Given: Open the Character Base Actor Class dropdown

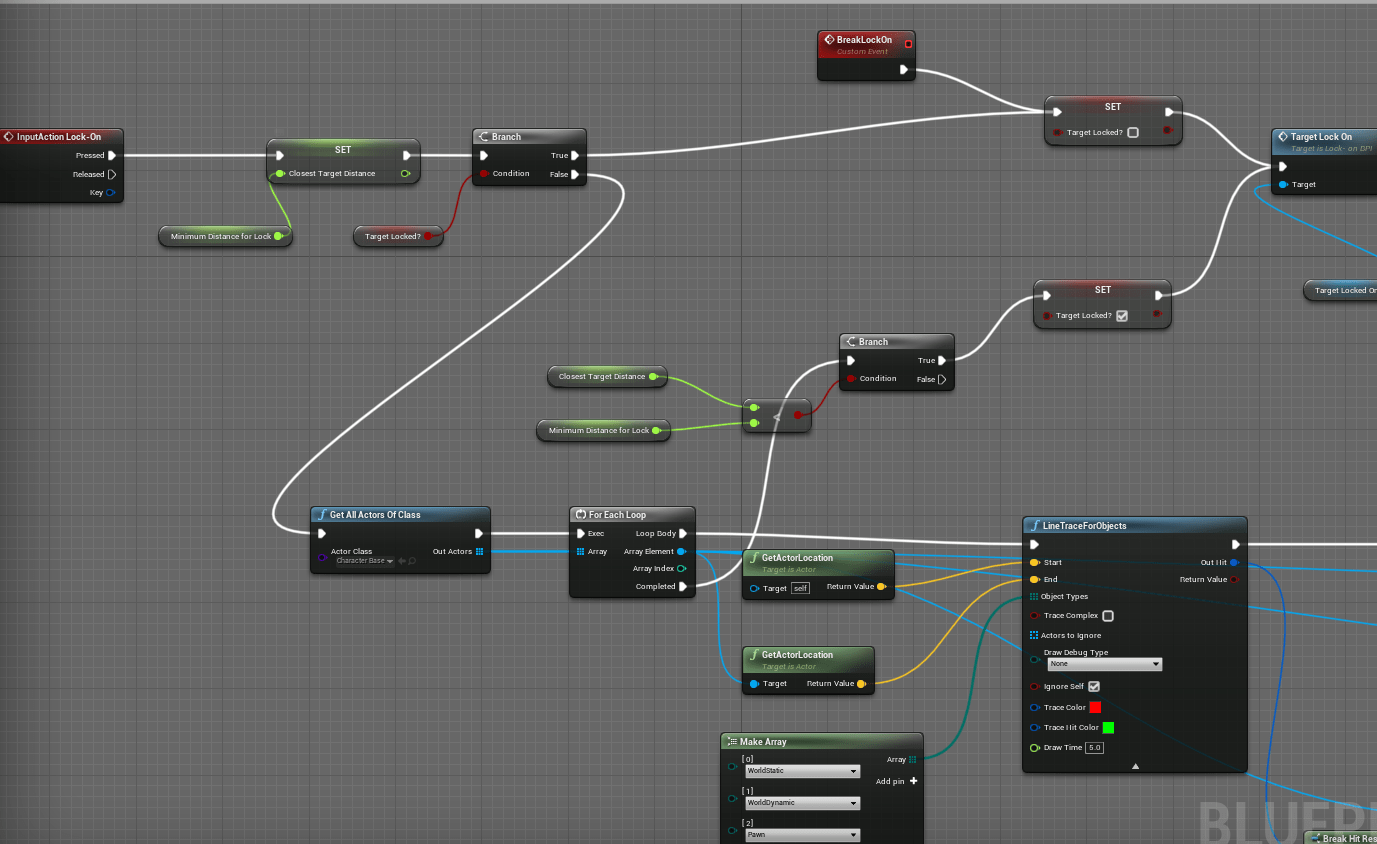Looking at the screenshot, I should coord(364,561).
